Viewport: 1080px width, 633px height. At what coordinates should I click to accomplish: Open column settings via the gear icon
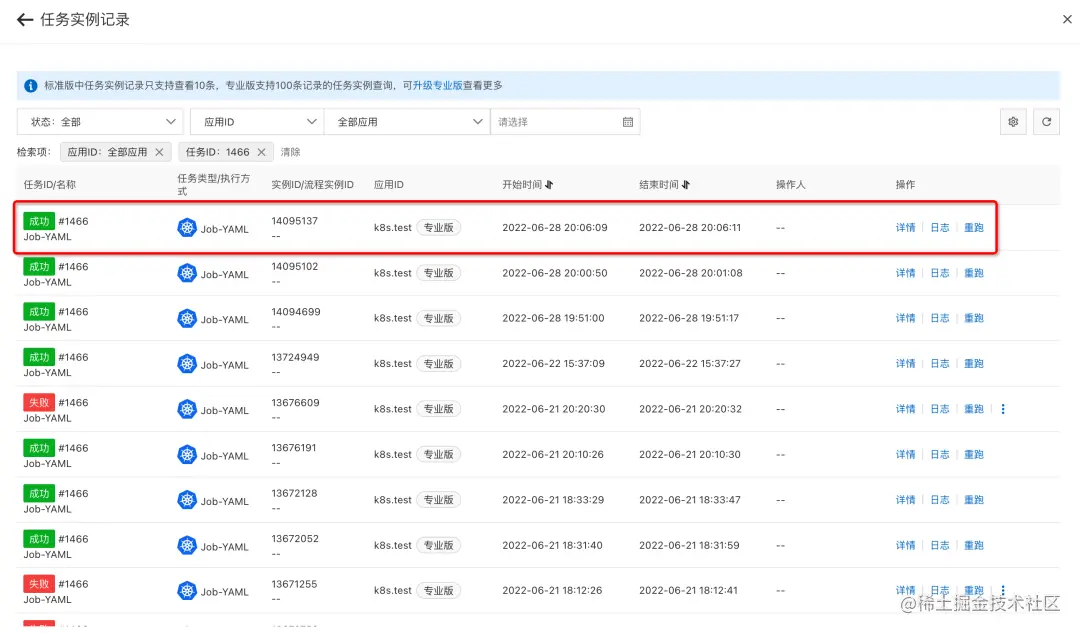pos(1013,122)
